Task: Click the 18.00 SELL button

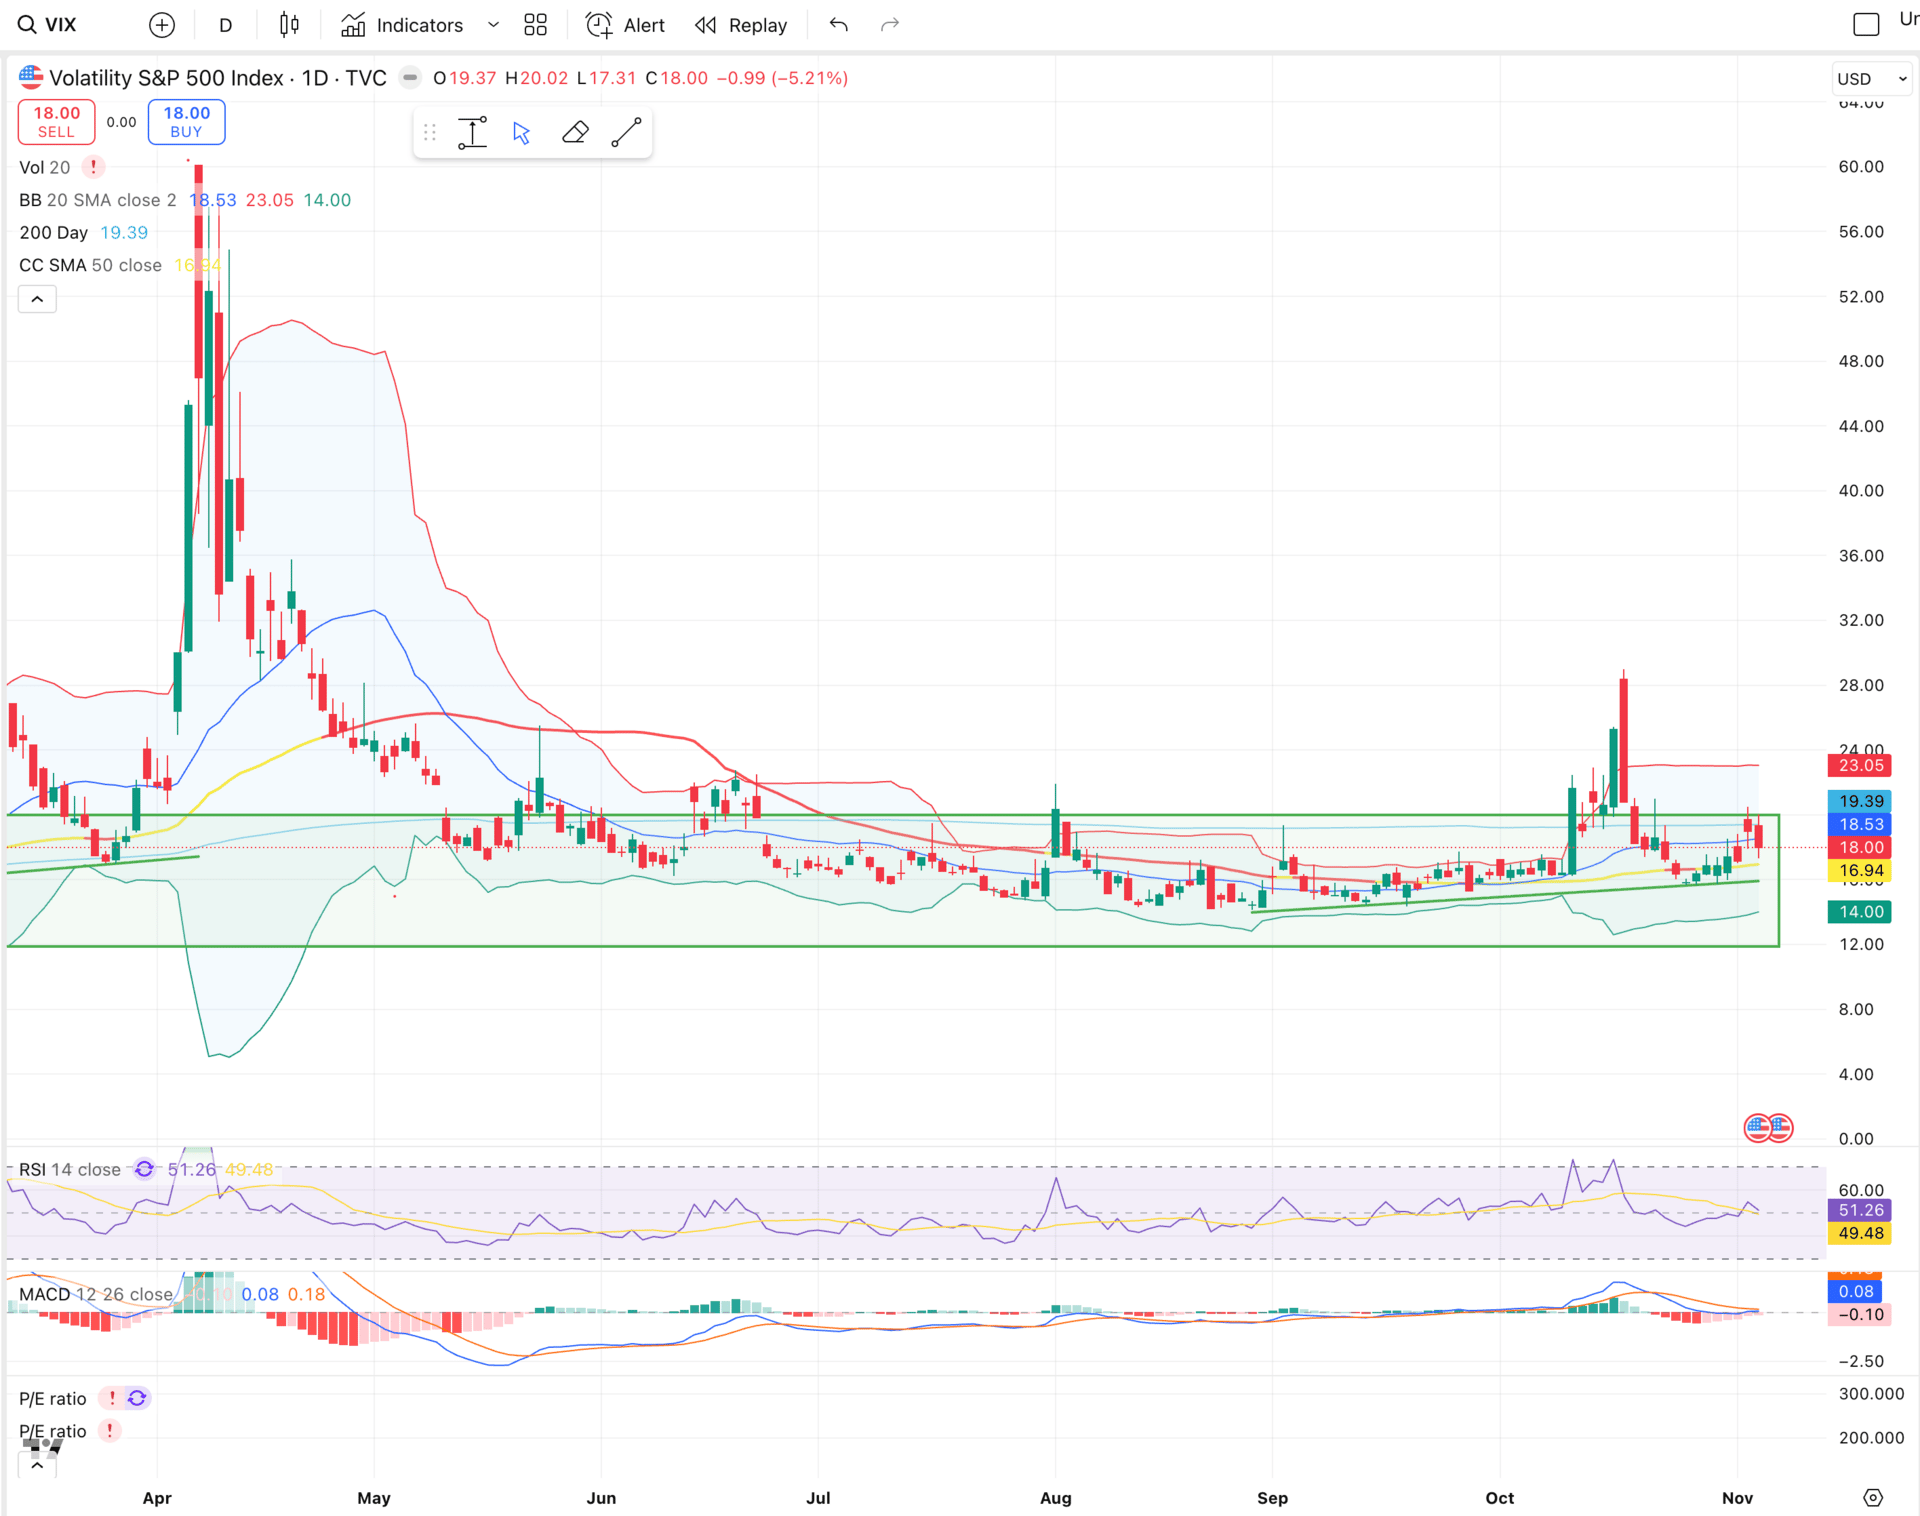Action: coord(56,122)
